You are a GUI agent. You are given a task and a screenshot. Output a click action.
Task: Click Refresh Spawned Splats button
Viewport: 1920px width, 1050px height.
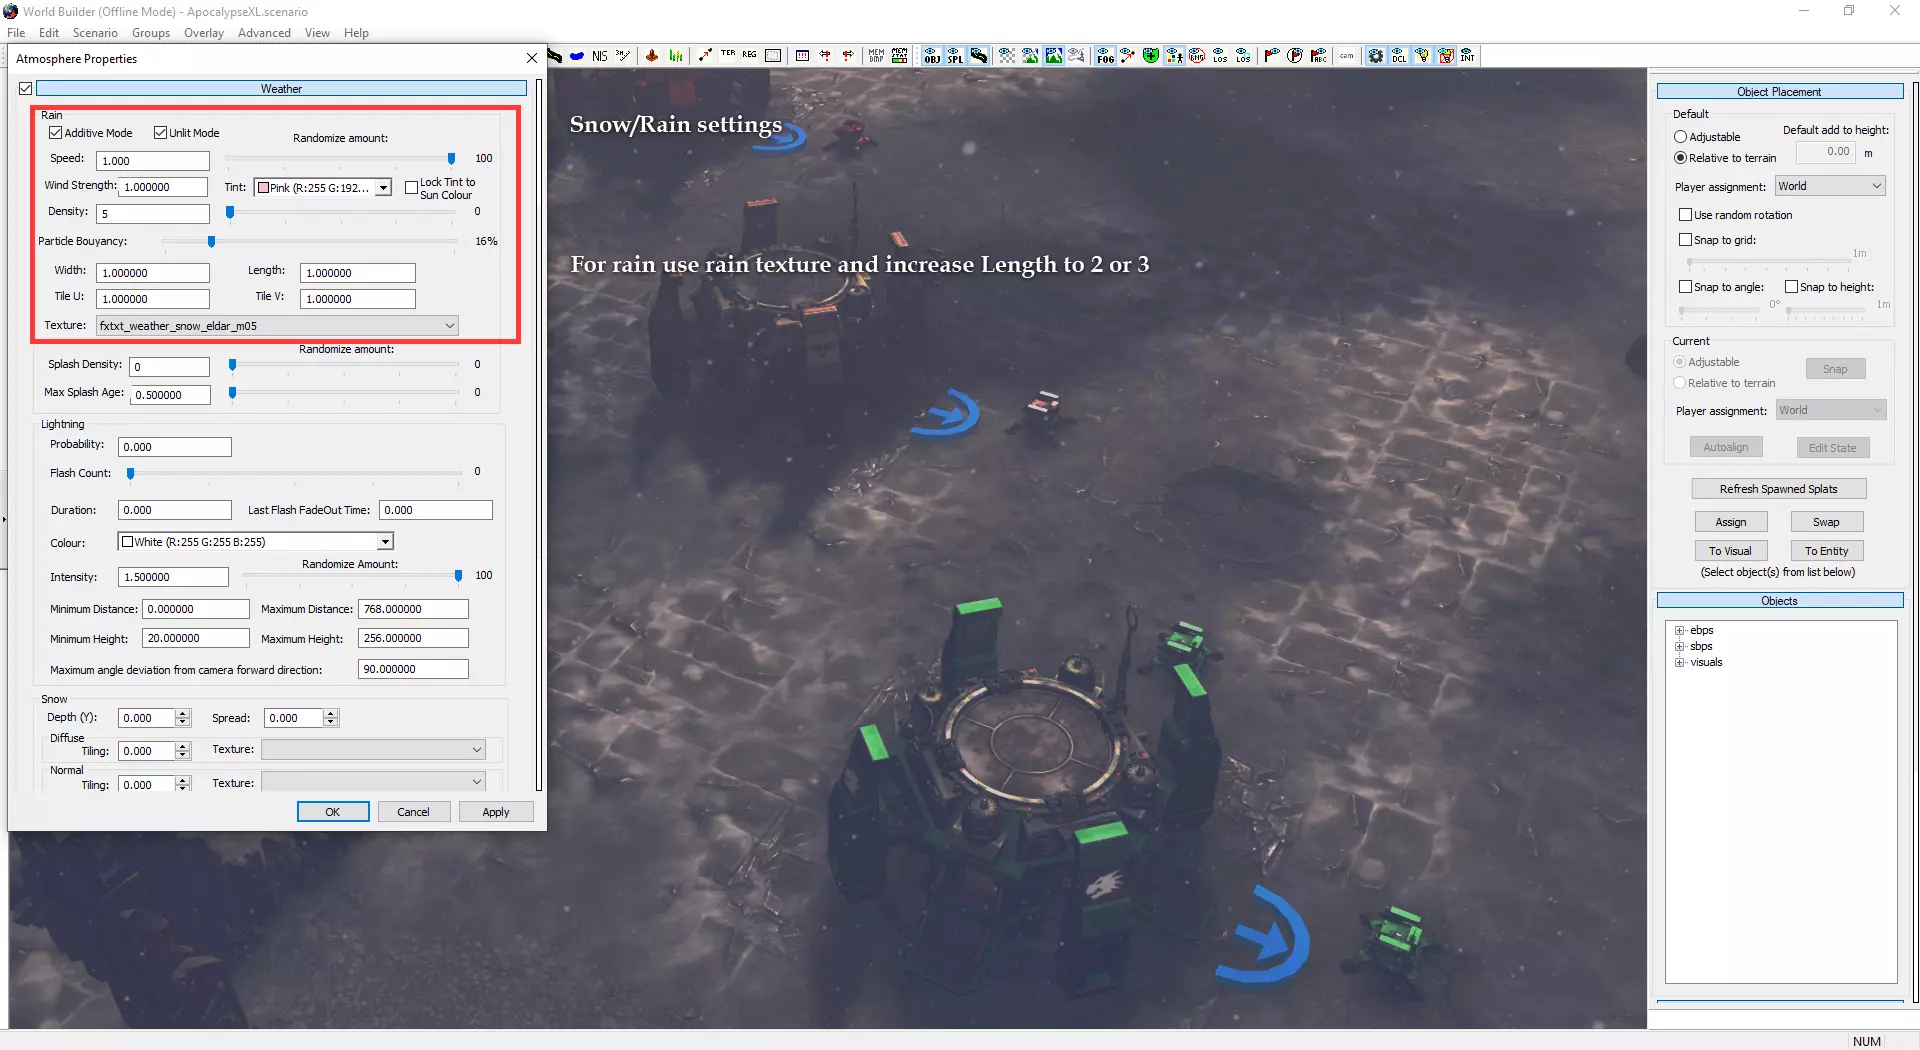click(1779, 489)
